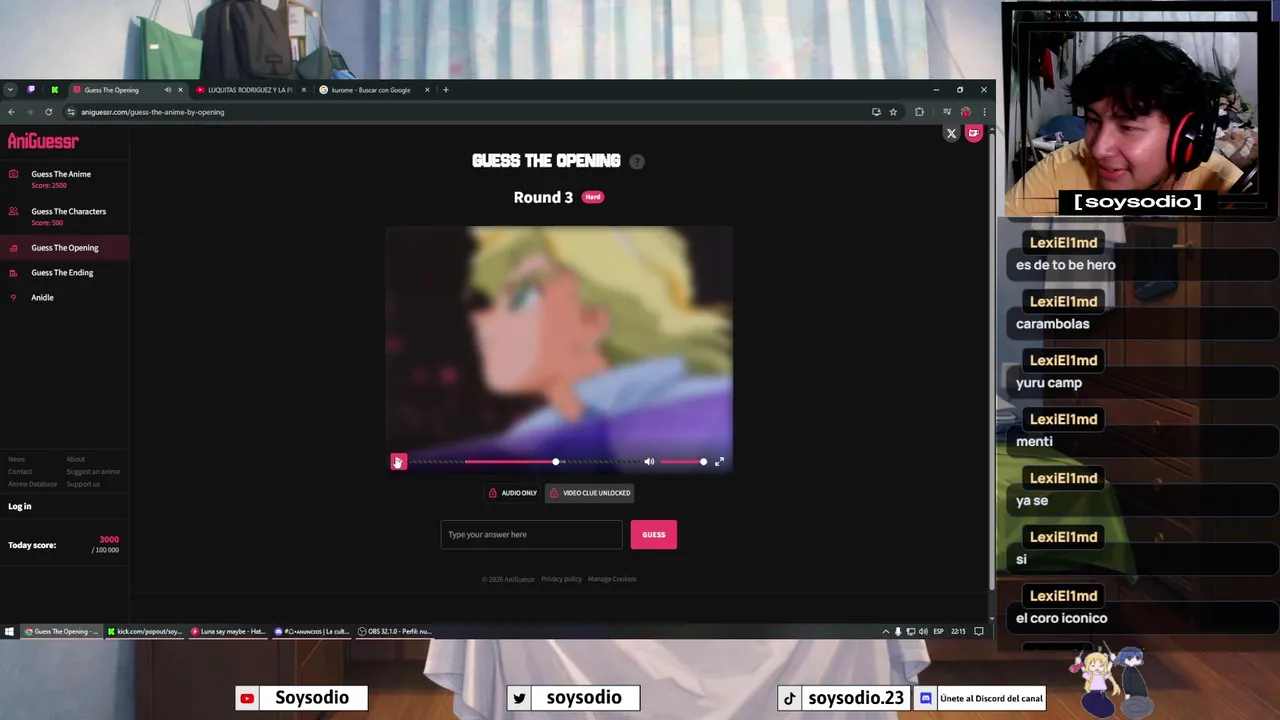Reload the AniGuessr page

pos(48,112)
